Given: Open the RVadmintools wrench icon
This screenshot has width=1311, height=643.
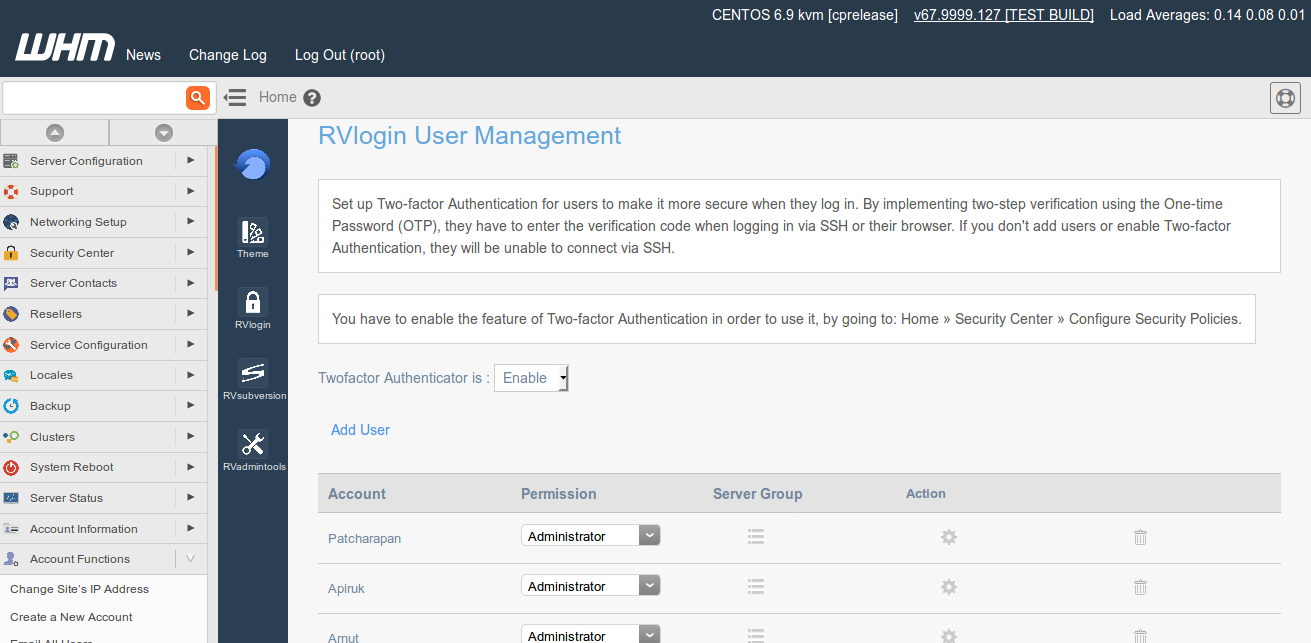Looking at the screenshot, I should pyautogui.click(x=253, y=445).
